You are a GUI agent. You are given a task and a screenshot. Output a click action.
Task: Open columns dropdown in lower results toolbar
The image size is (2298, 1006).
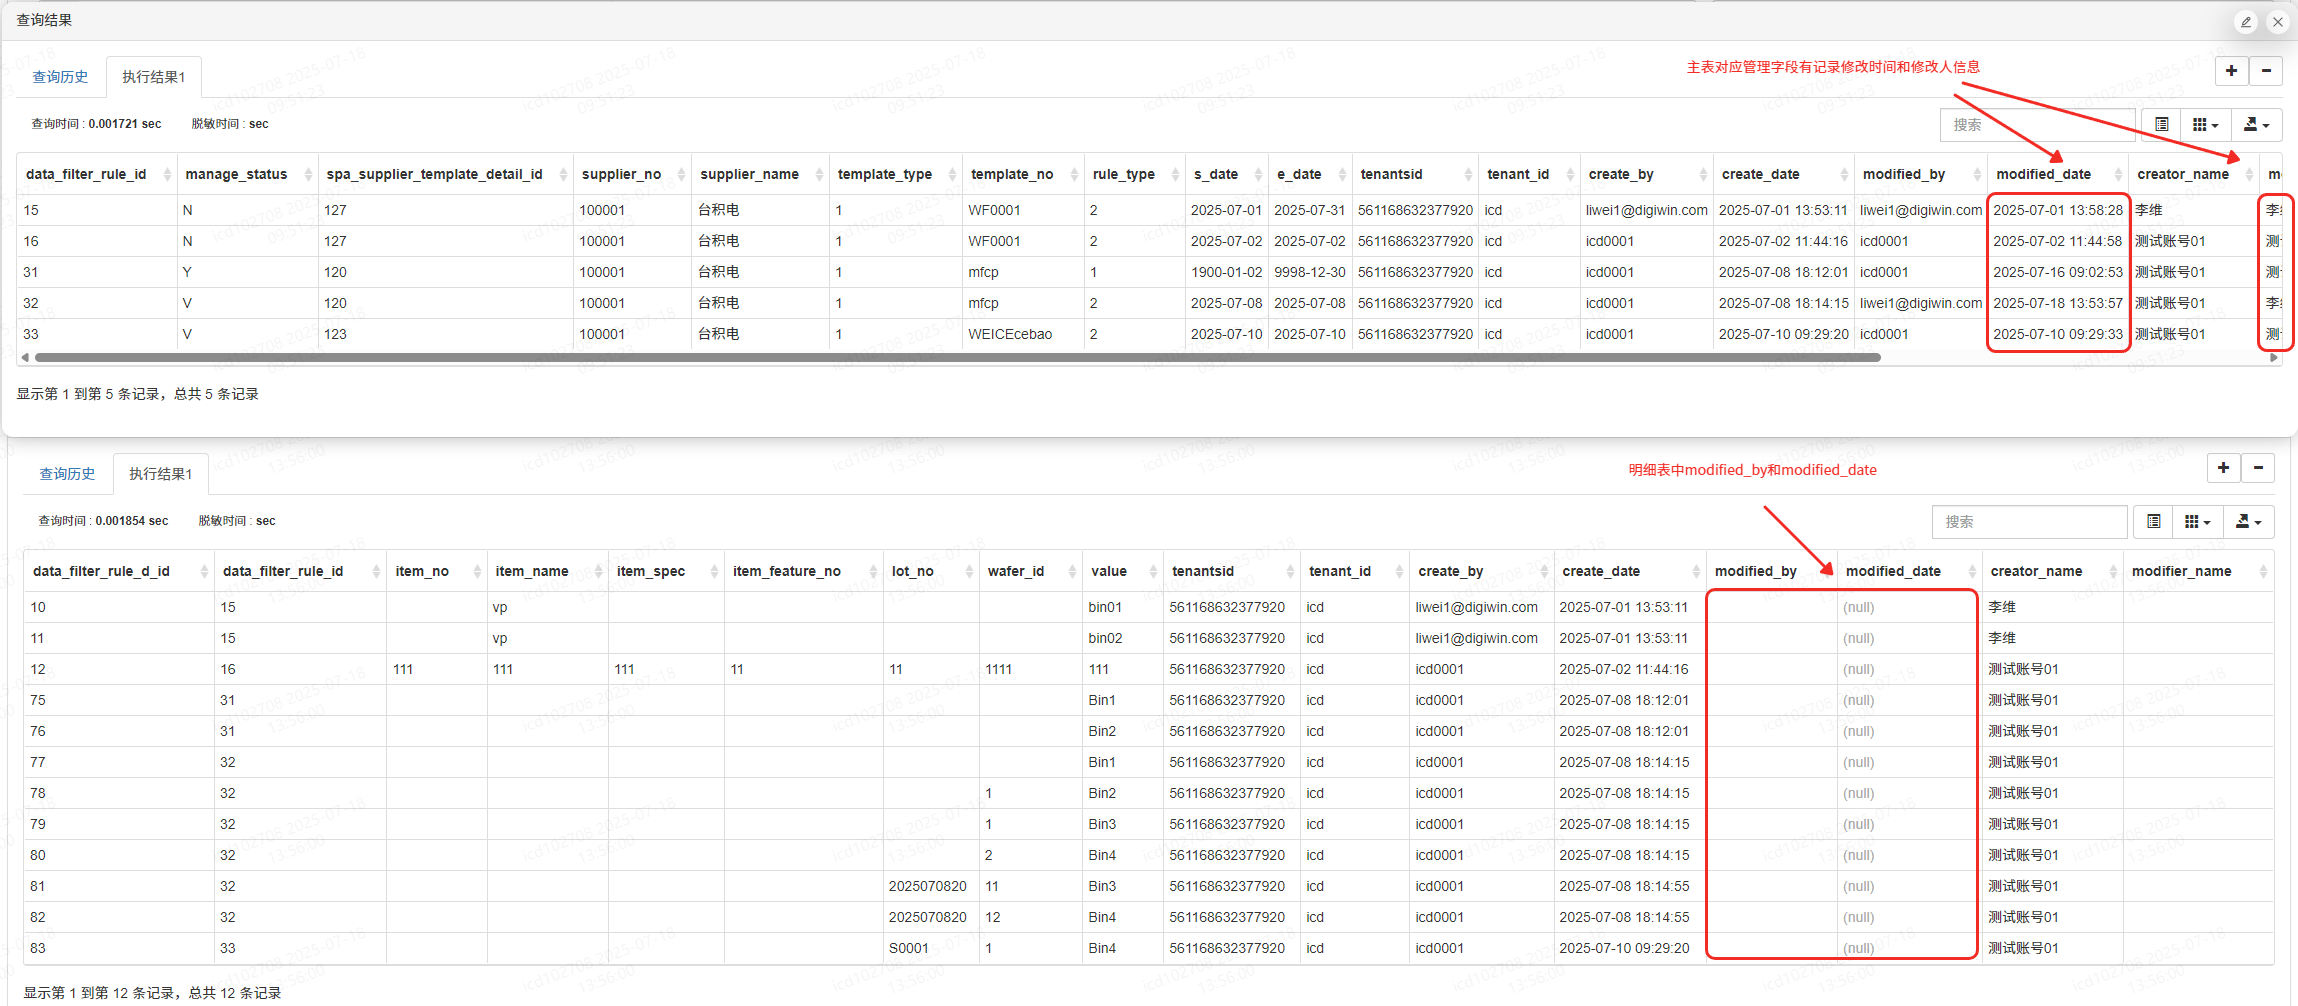tap(2197, 522)
